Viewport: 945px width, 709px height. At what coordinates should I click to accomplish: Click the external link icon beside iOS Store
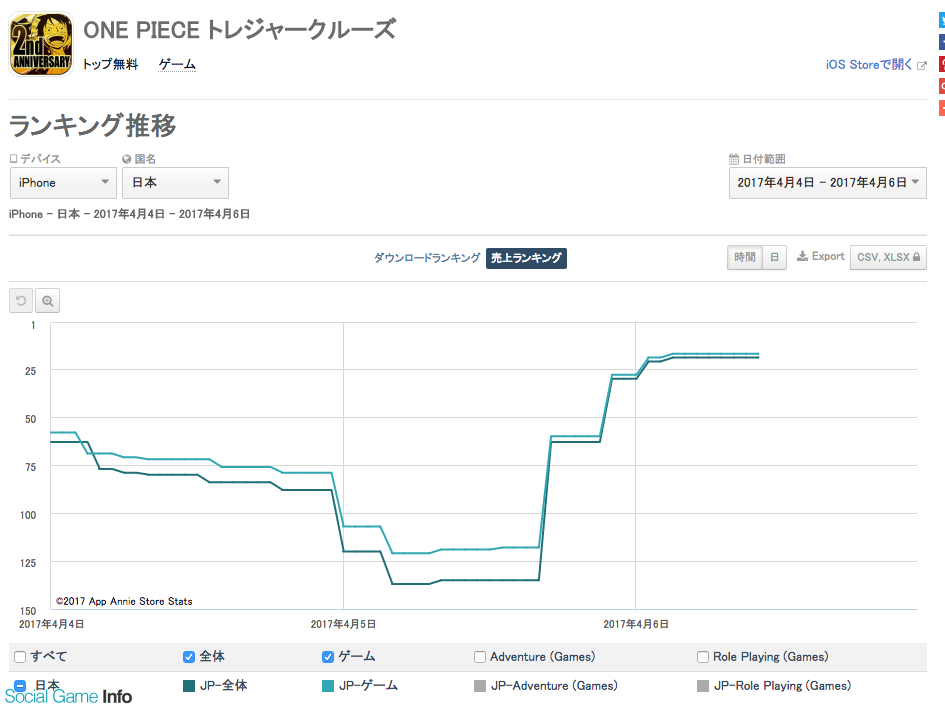(x=921, y=65)
